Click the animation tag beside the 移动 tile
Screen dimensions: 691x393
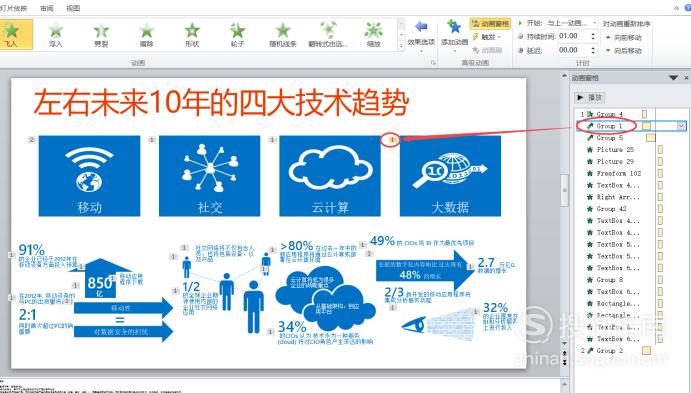pyautogui.click(x=32, y=140)
